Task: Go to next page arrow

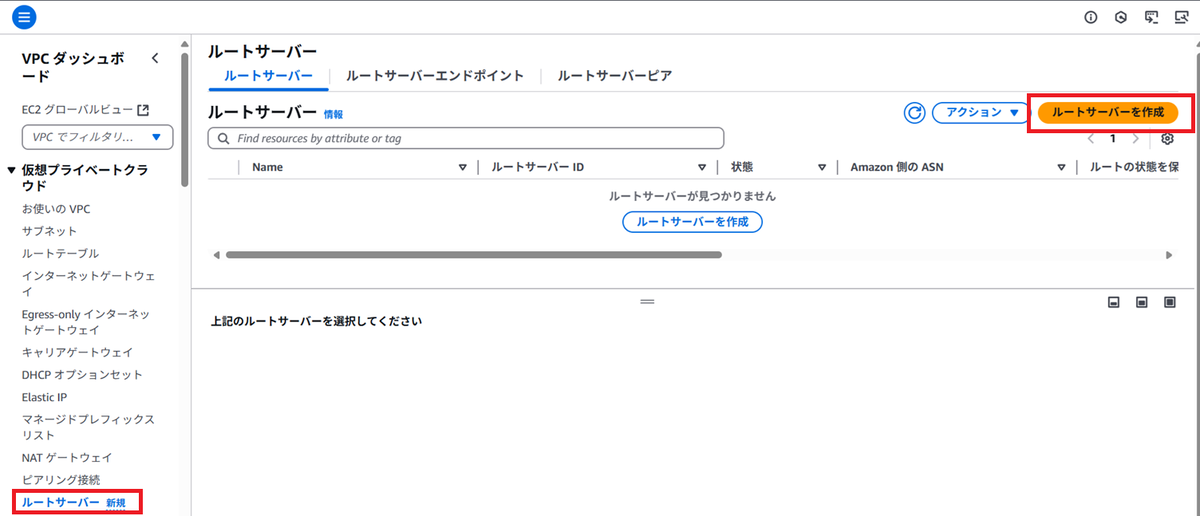Action: coord(1135,139)
